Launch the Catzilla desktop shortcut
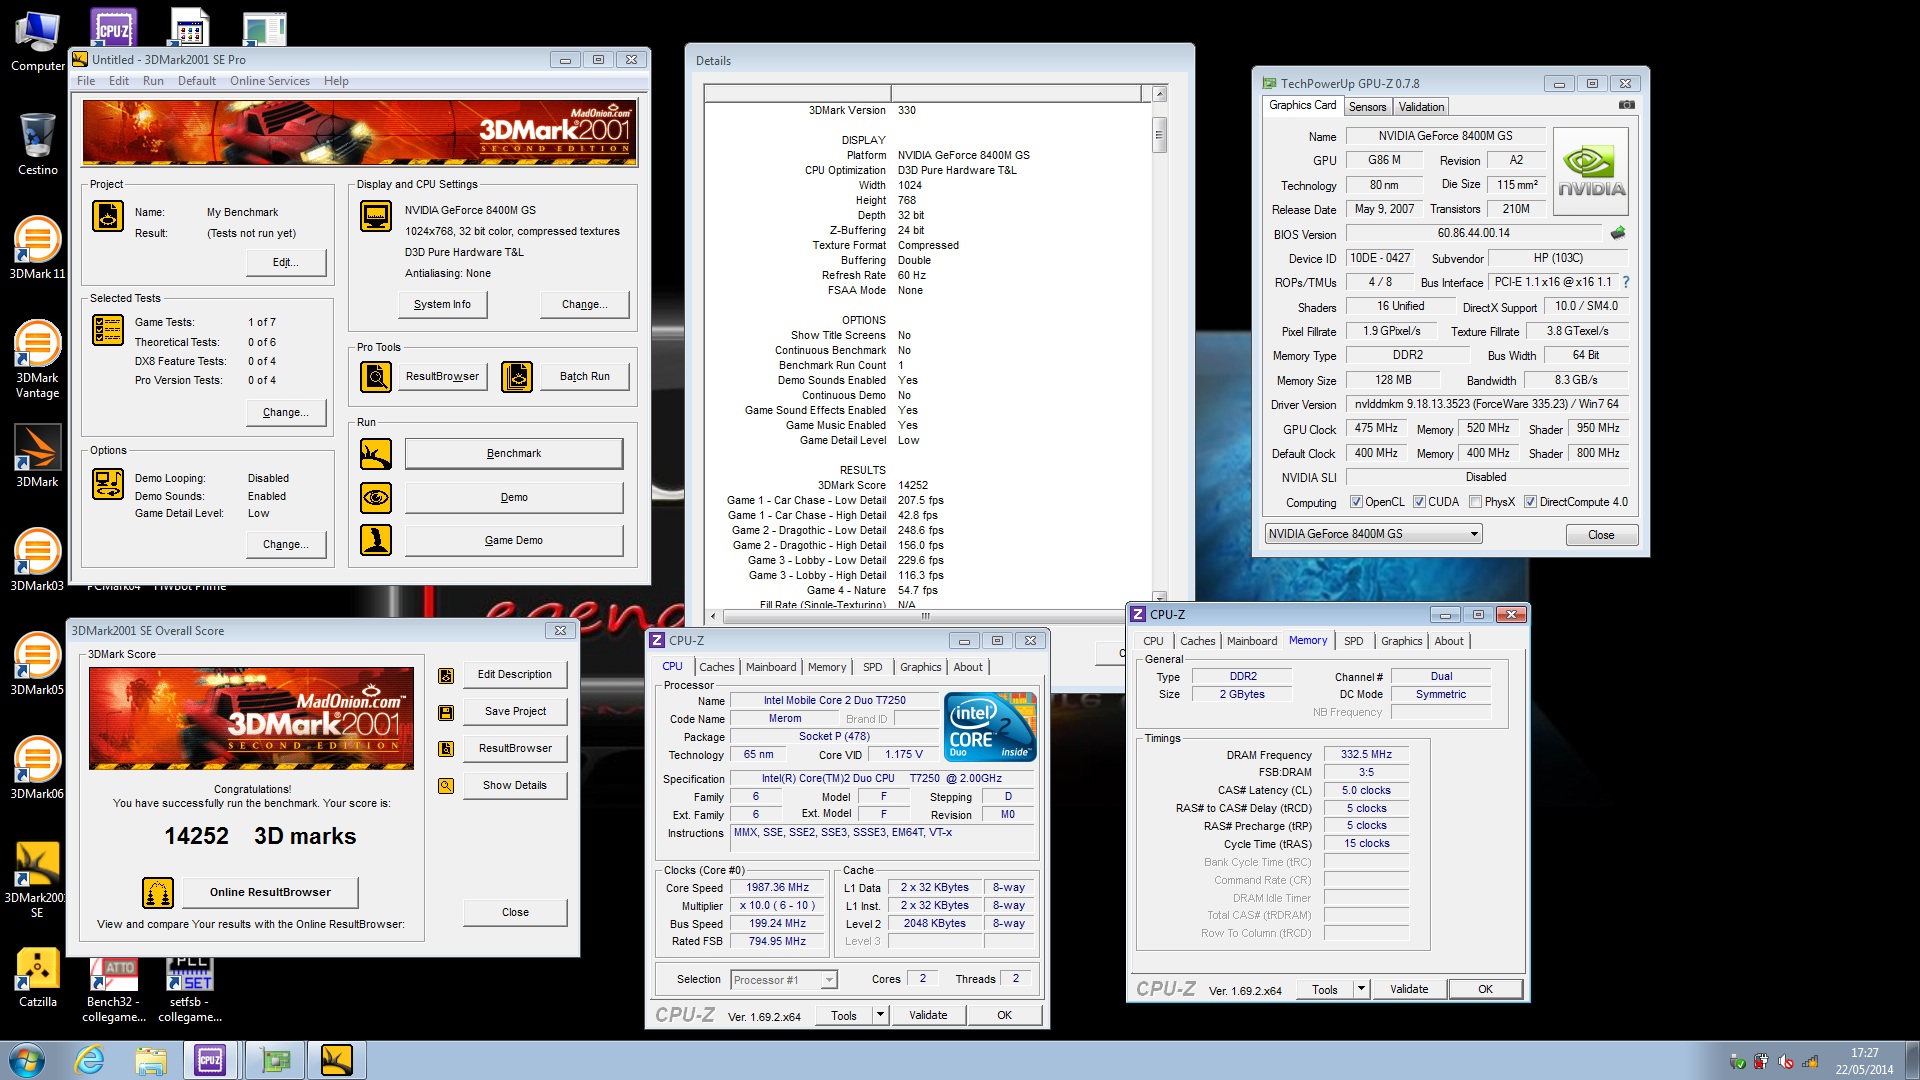 click(37, 977)
